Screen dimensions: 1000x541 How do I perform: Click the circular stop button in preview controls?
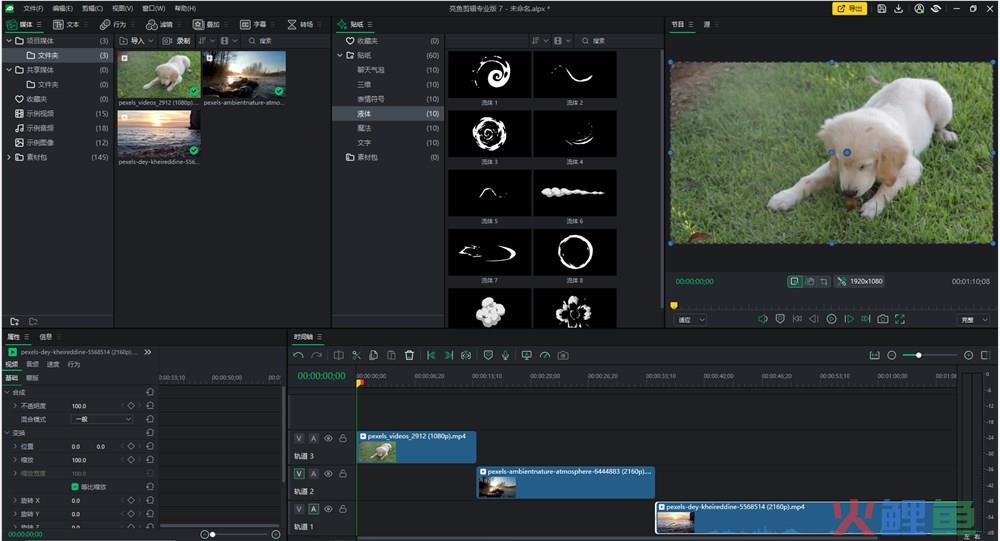831,319
